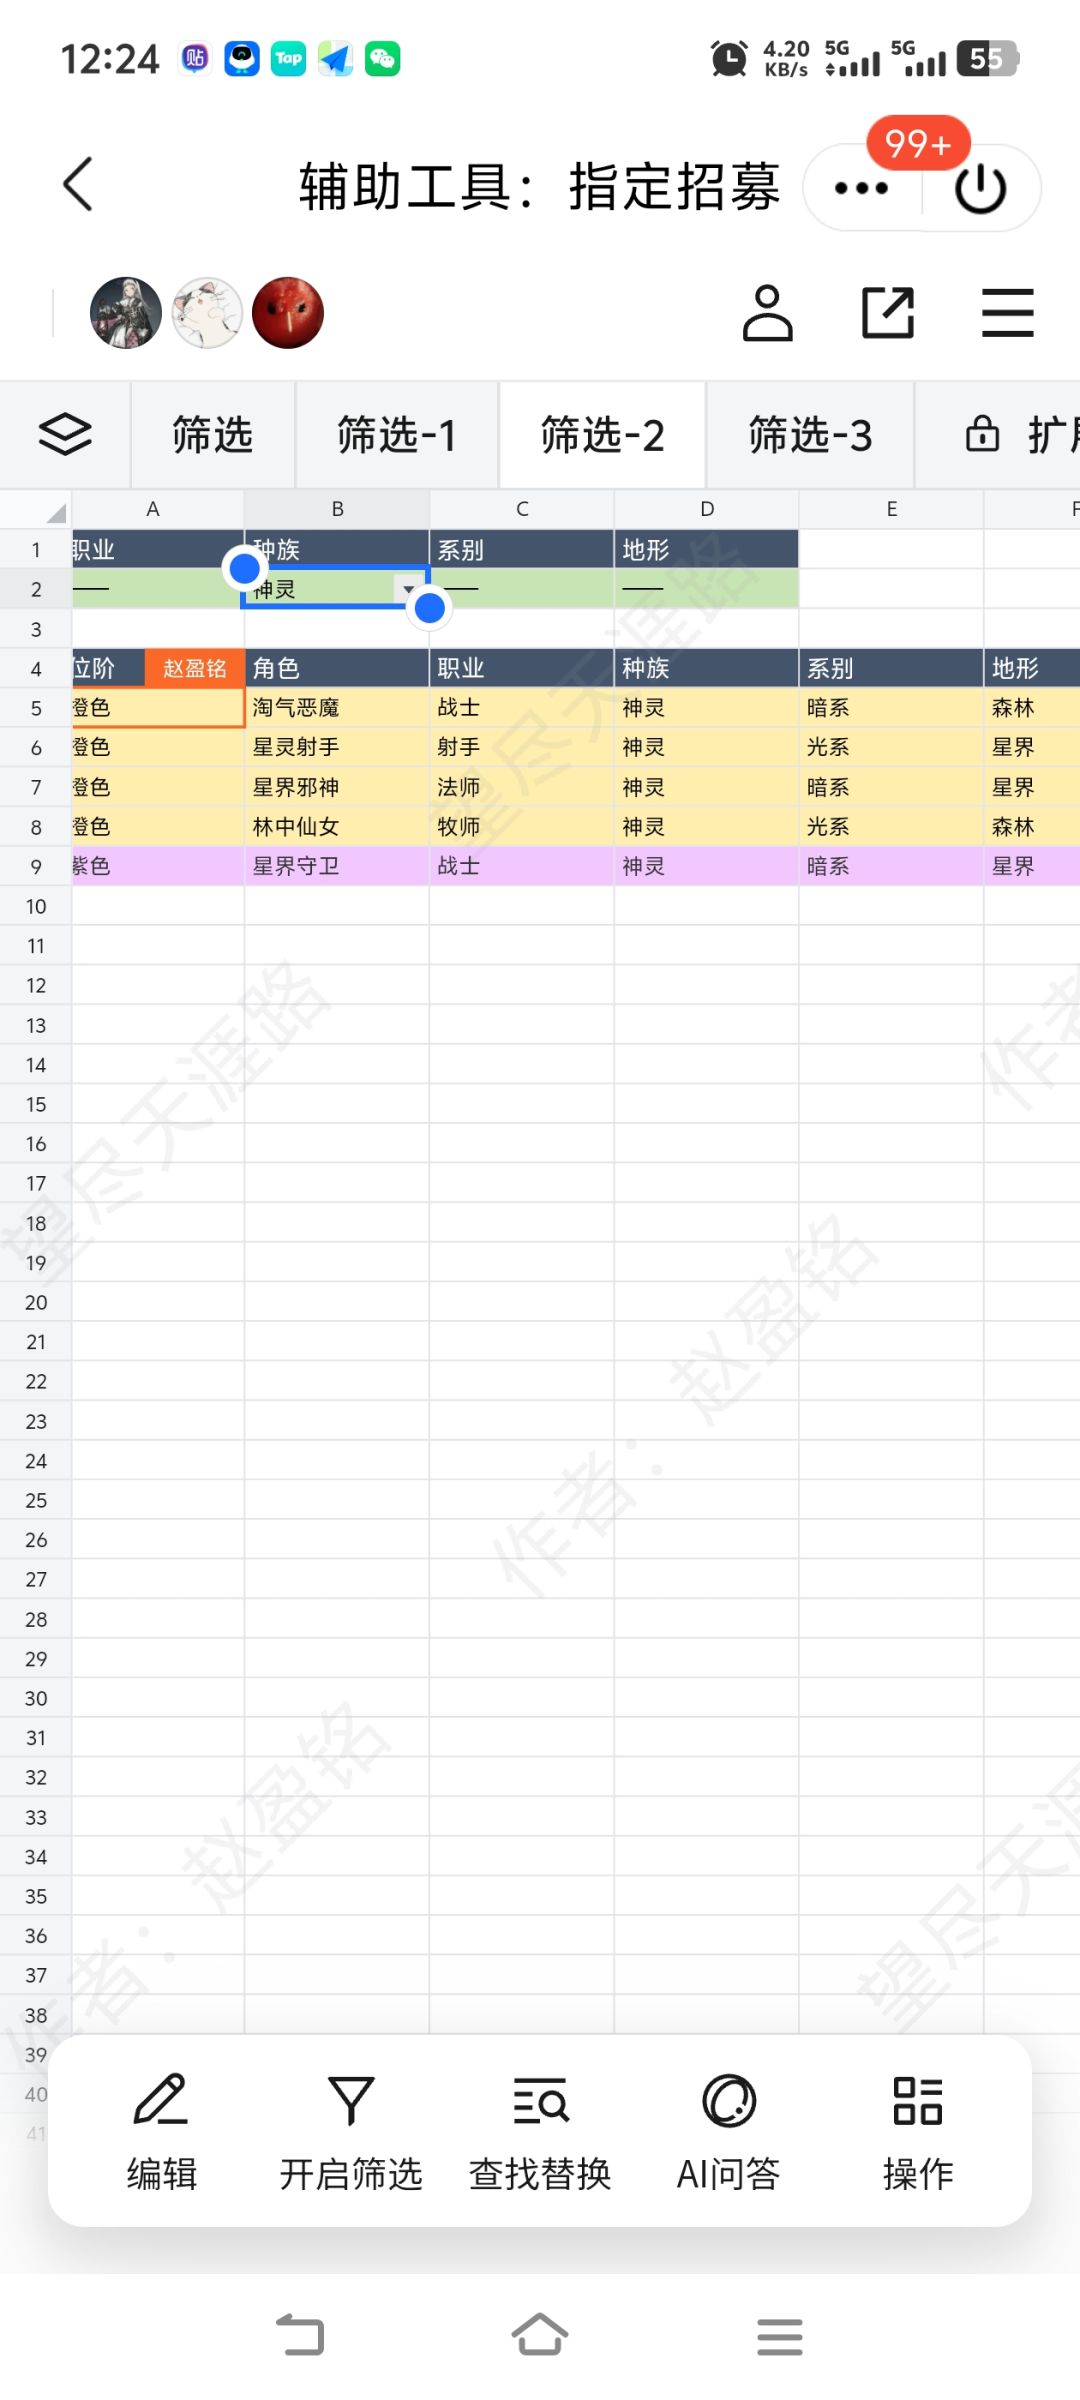Tap the upper-left blue selection handle

tap(245, 569)
